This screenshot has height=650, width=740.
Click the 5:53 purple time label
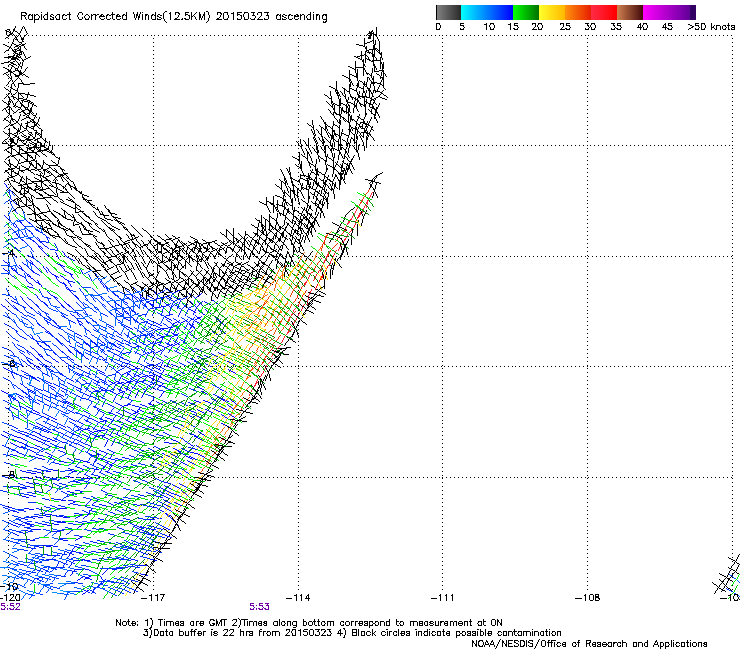point(260,607)
